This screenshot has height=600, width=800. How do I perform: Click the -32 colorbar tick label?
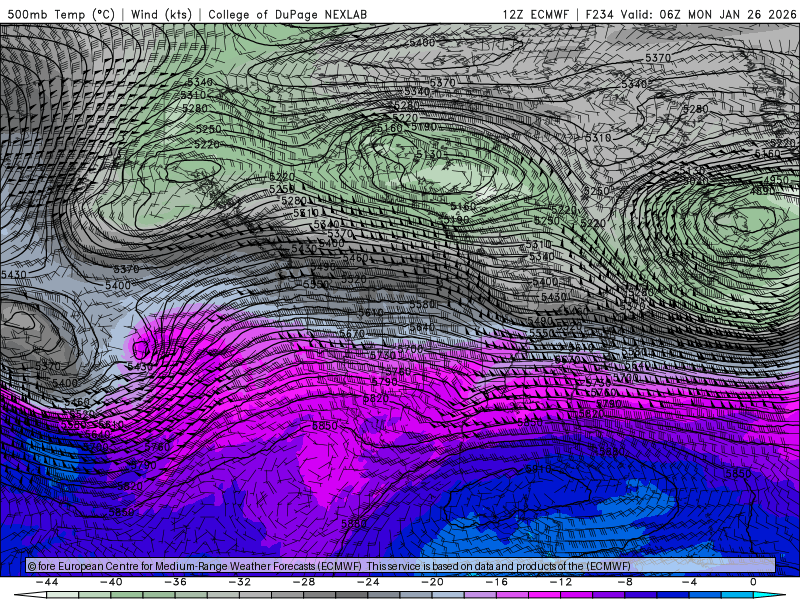tap(240, 582)
